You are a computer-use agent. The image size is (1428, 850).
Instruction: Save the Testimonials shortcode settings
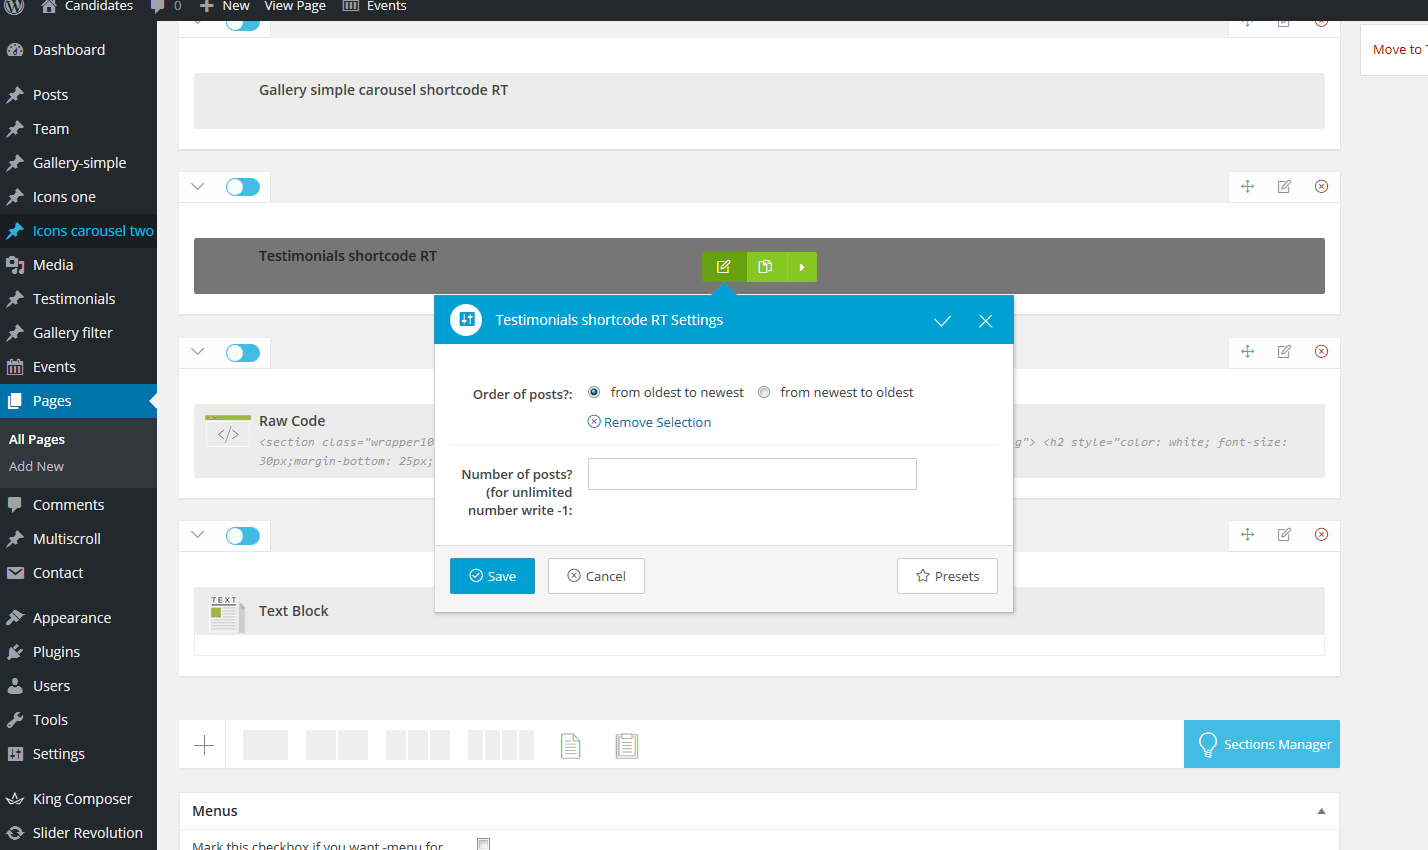pyautogui.click(x=492, y=576)
